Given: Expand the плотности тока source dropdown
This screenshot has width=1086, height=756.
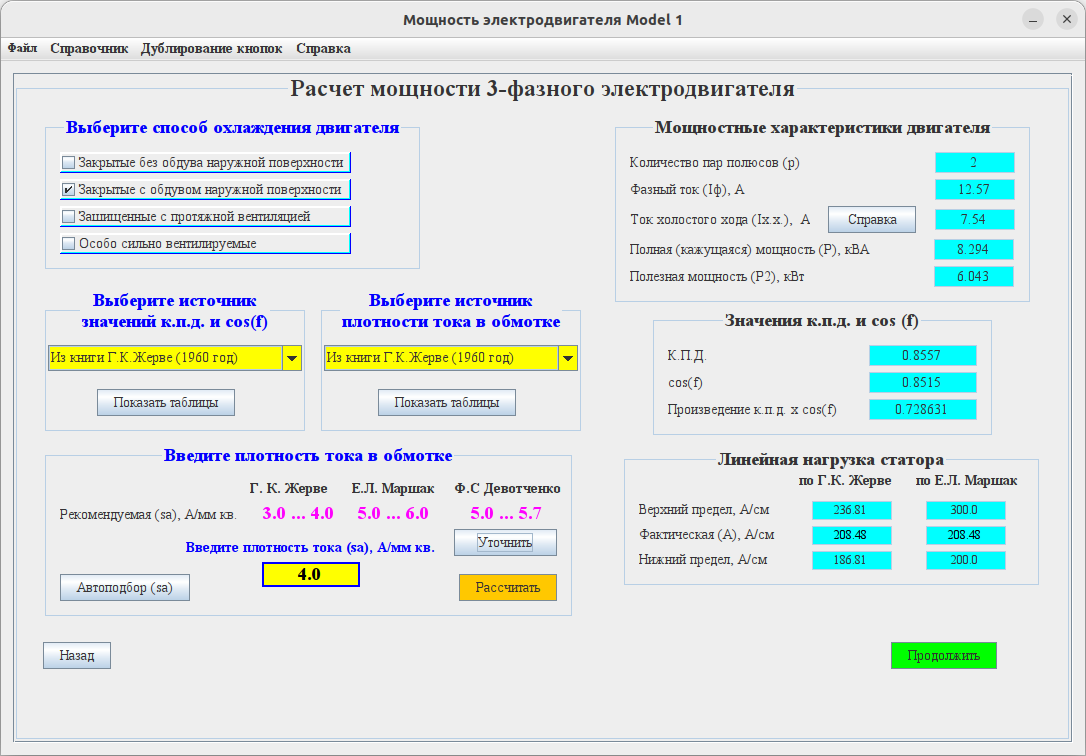Looking at the screenshot, I should [x=567, y=358].
